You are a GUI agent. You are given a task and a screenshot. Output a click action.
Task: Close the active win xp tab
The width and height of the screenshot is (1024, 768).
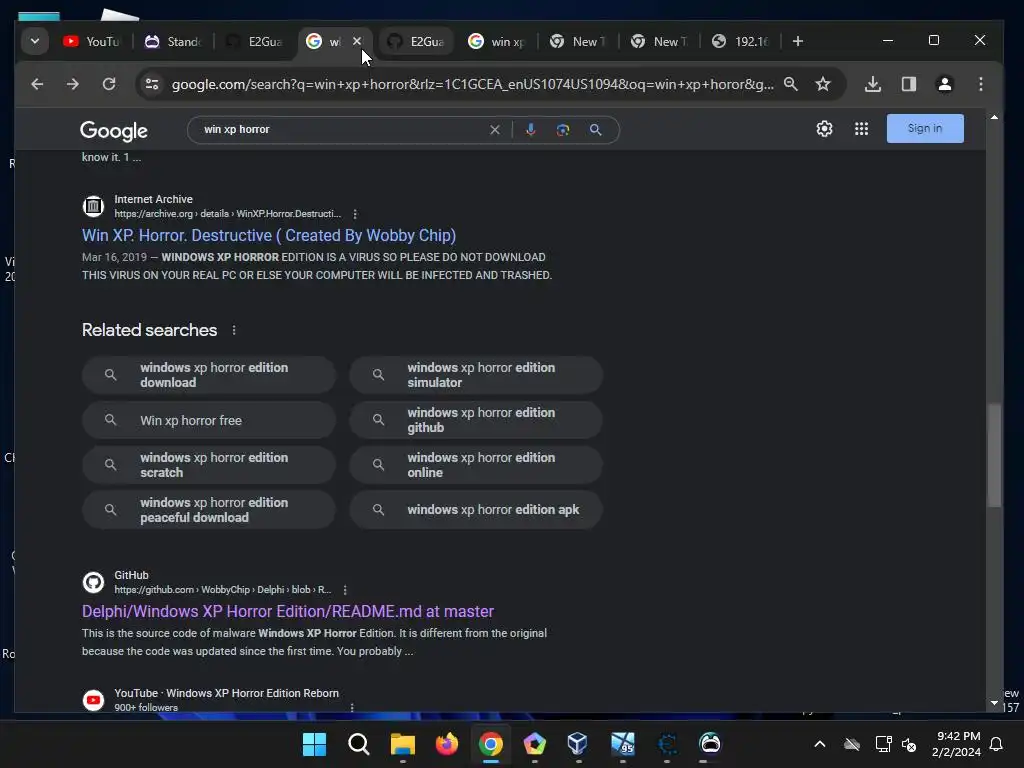(x=357, y=41)
